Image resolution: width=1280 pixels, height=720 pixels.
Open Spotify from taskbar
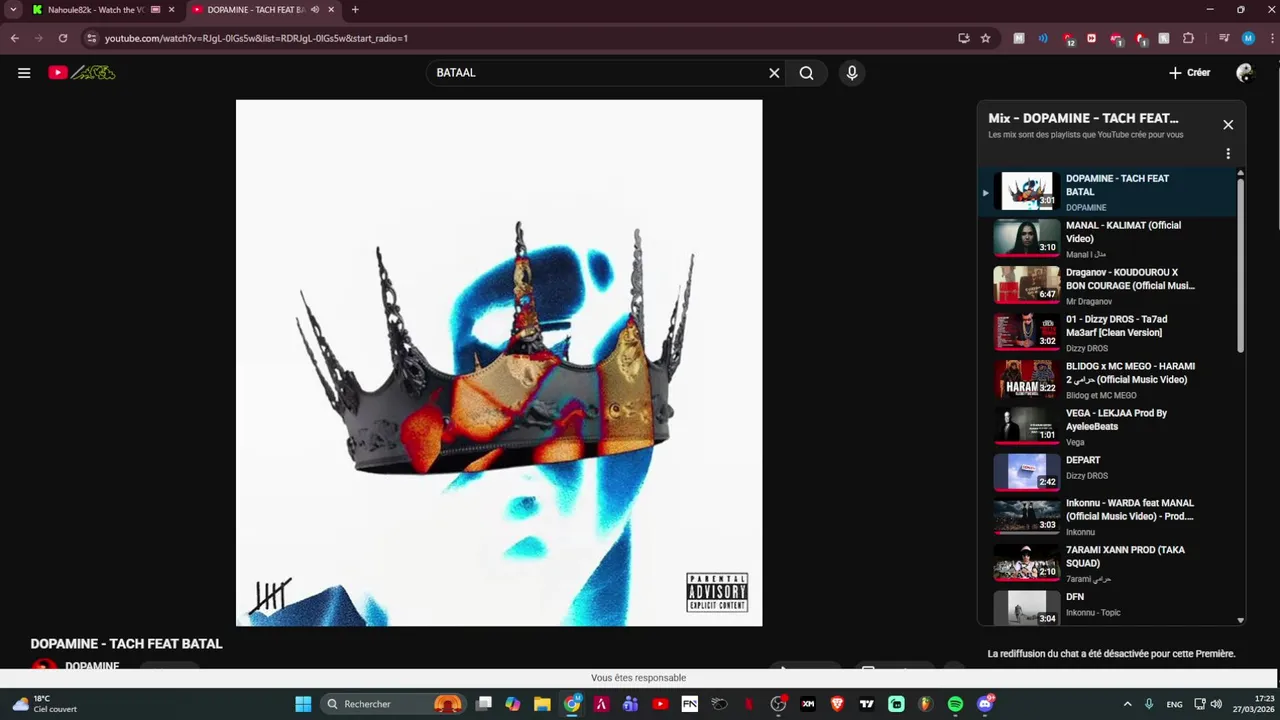point(955,704)
